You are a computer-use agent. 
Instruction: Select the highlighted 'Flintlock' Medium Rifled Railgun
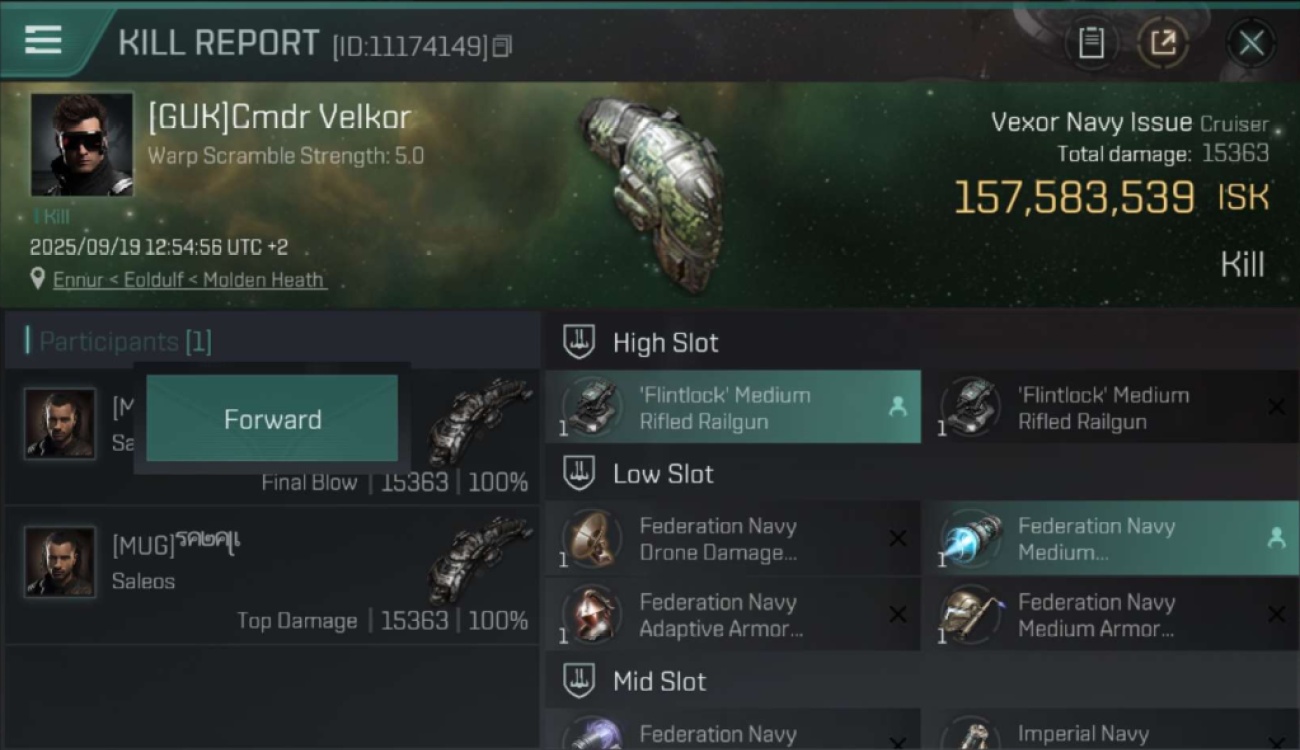(732, 408)
